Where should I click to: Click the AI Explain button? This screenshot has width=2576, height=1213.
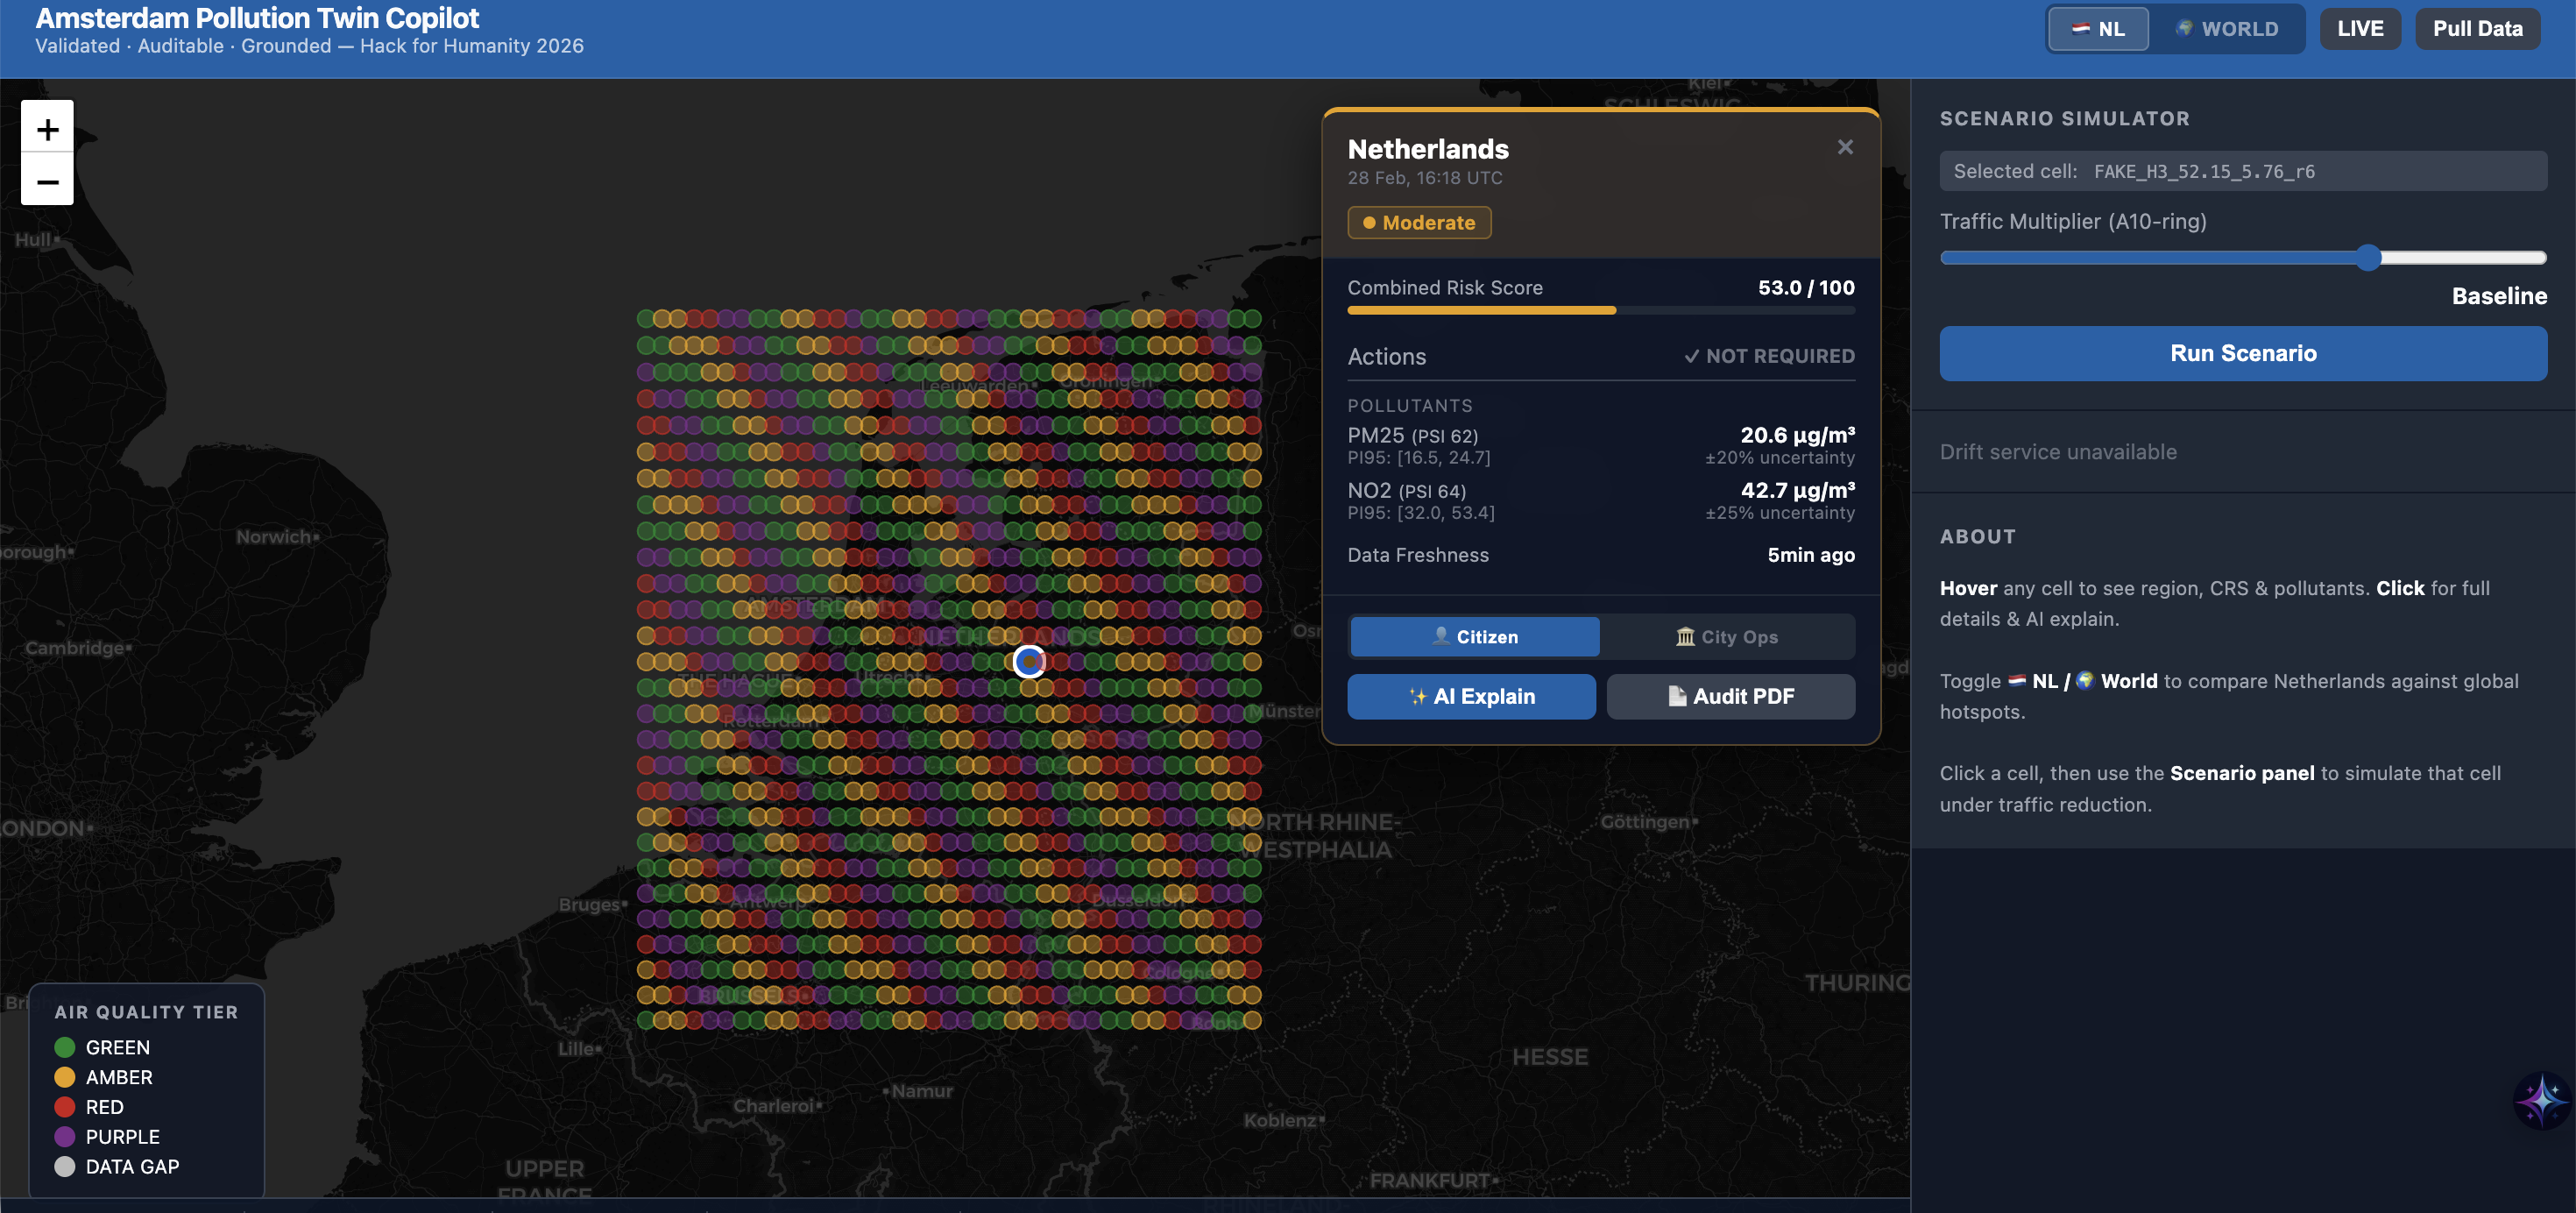(x=1471, y=696)
